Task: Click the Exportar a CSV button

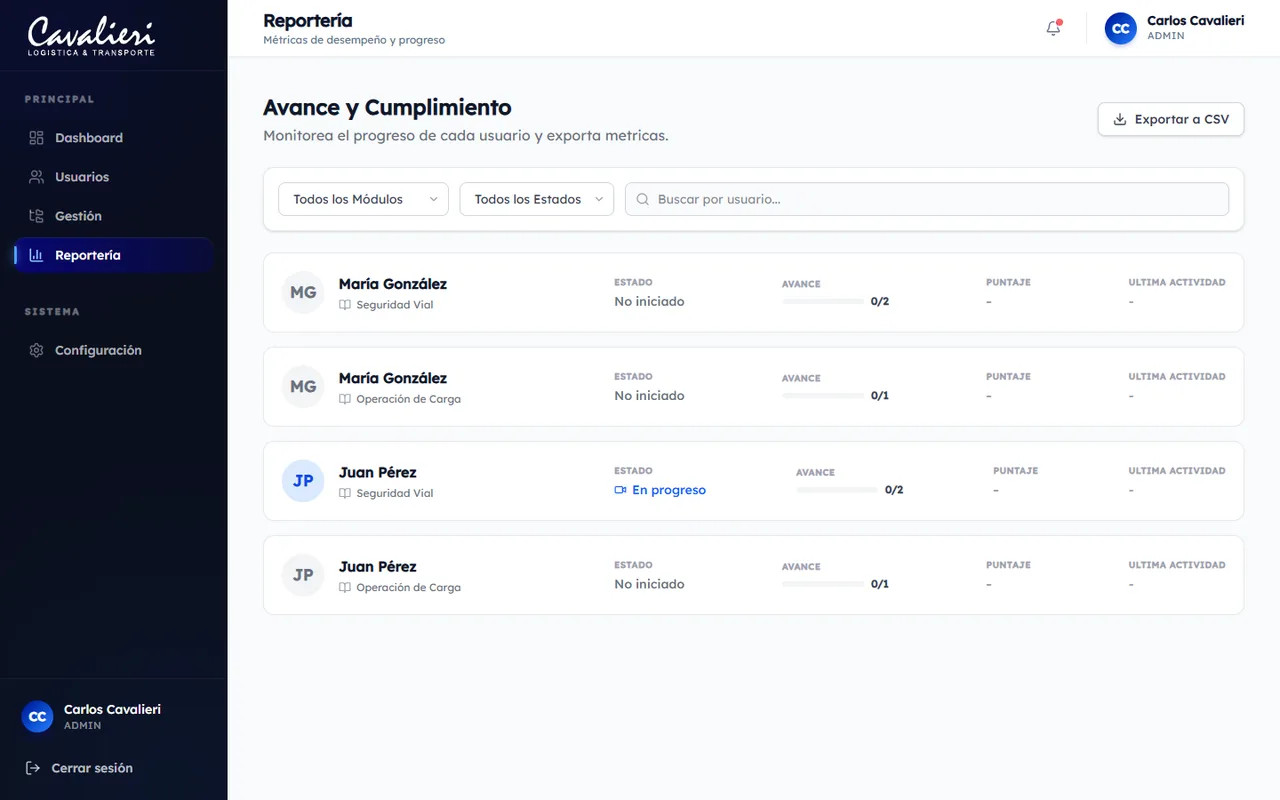Action: pyautogui.click(x=1171, y=119)
